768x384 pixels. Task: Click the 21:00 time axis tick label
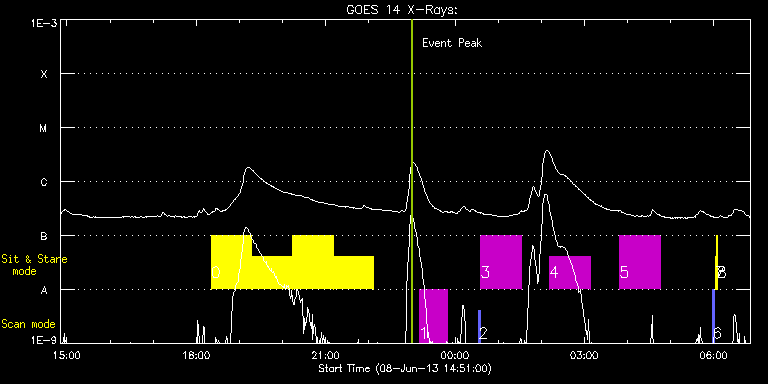pos(325,355)
